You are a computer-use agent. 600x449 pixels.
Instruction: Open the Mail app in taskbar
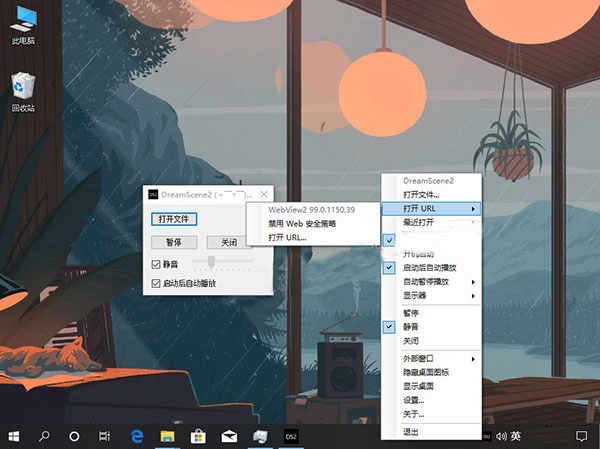pos(229,436)
